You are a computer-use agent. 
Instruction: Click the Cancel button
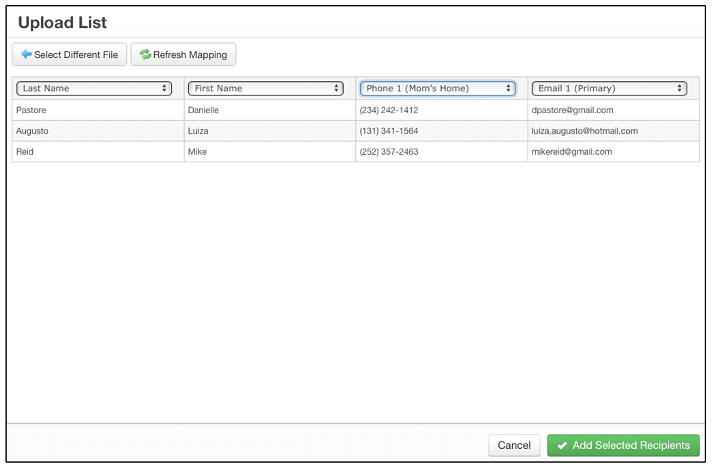[514, 445]
